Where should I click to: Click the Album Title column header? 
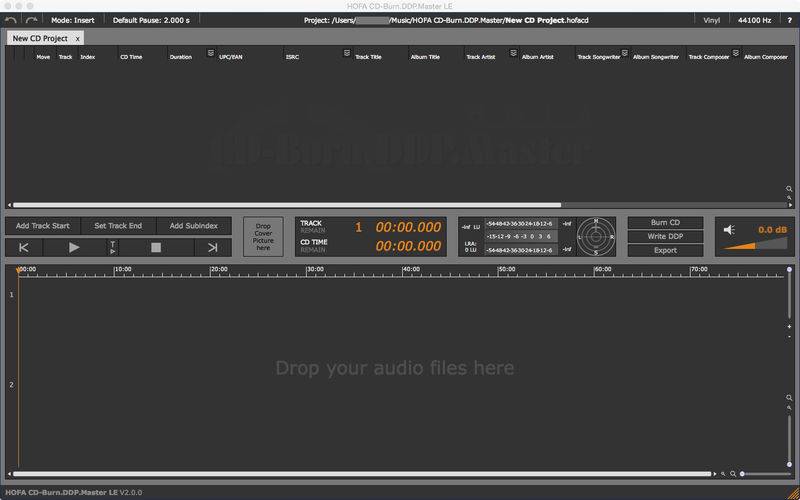(x=425, y=57)
